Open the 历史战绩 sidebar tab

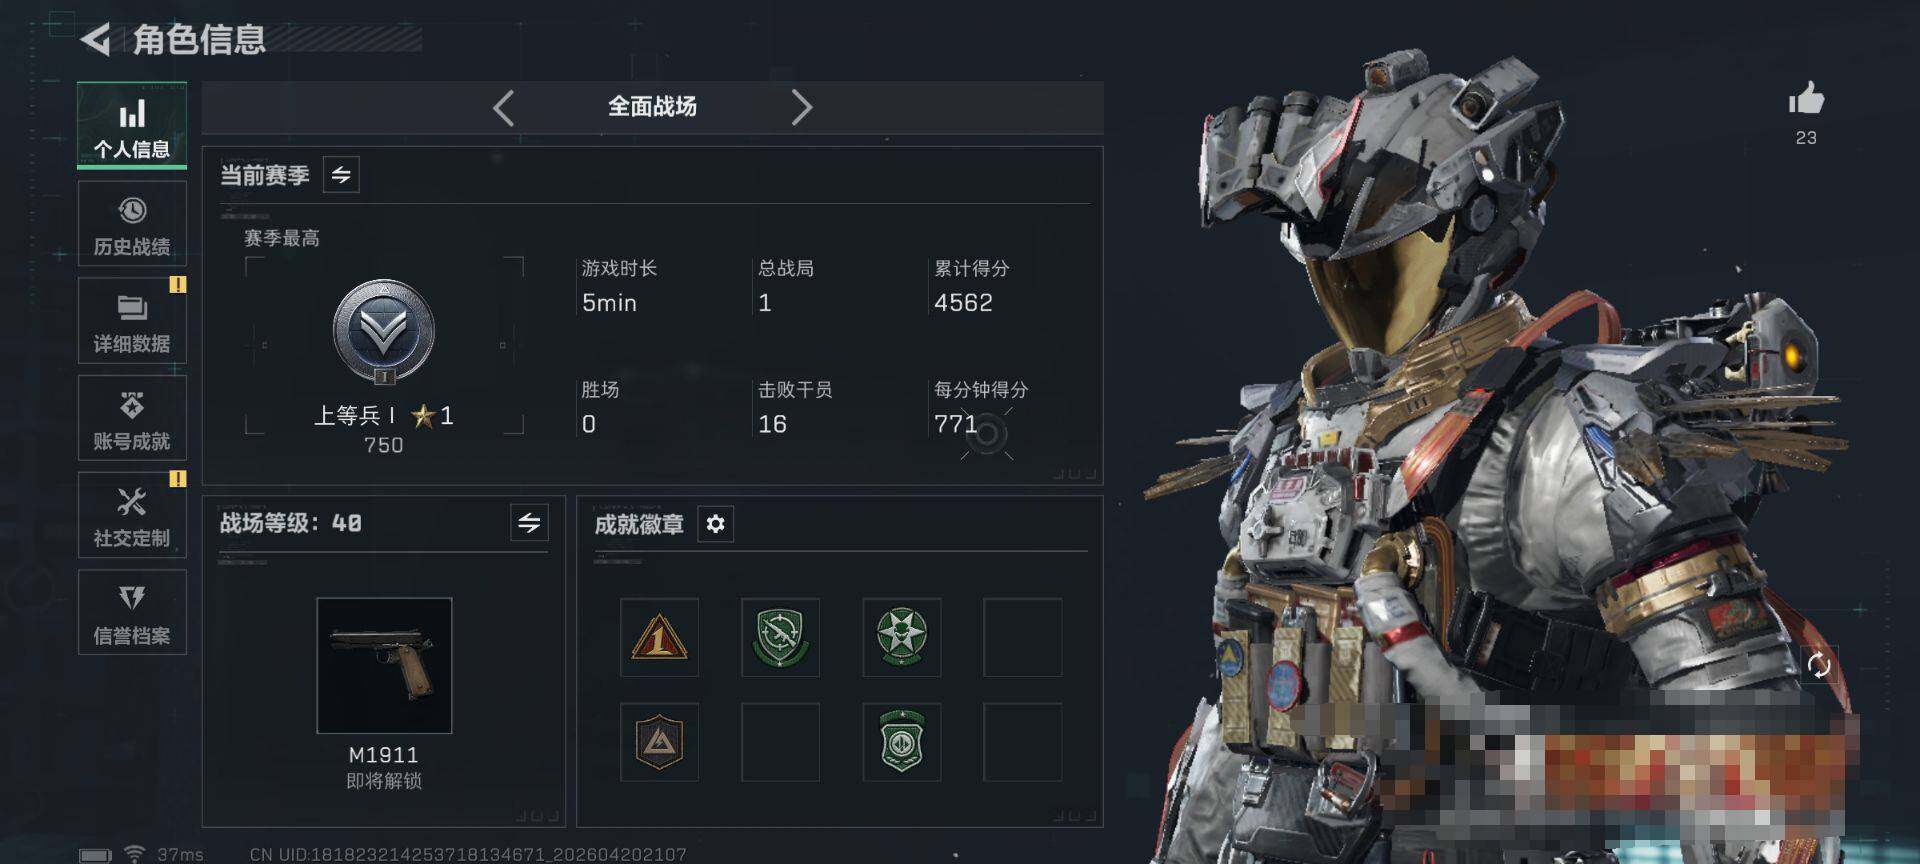pos(132,224)
